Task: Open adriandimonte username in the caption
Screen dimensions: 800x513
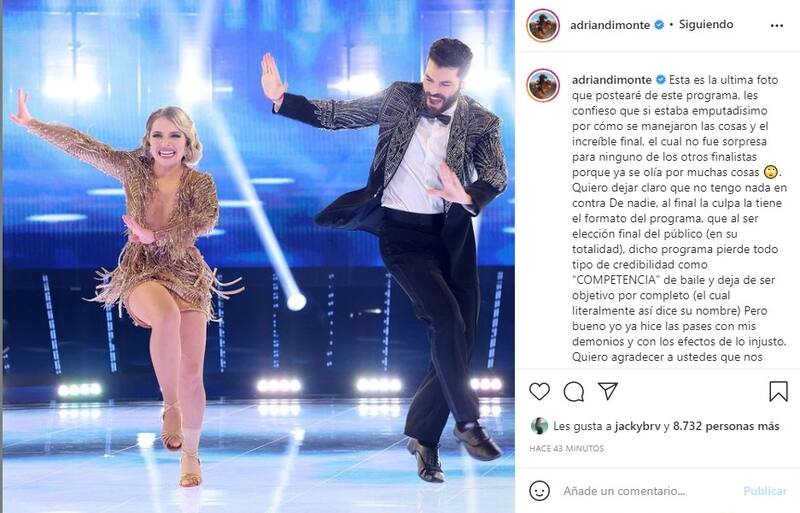Action: [612, 80]
